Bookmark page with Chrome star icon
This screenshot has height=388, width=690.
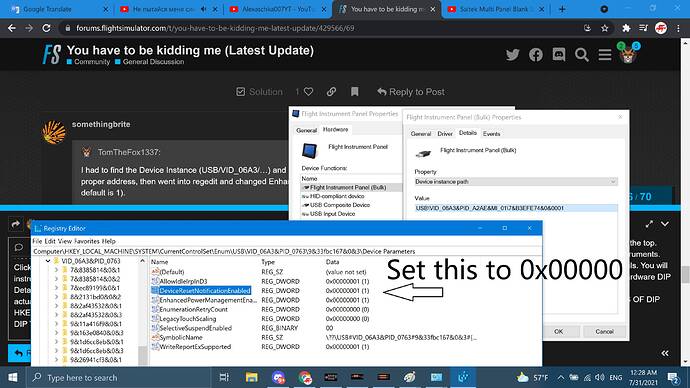[x=605, y=28]
